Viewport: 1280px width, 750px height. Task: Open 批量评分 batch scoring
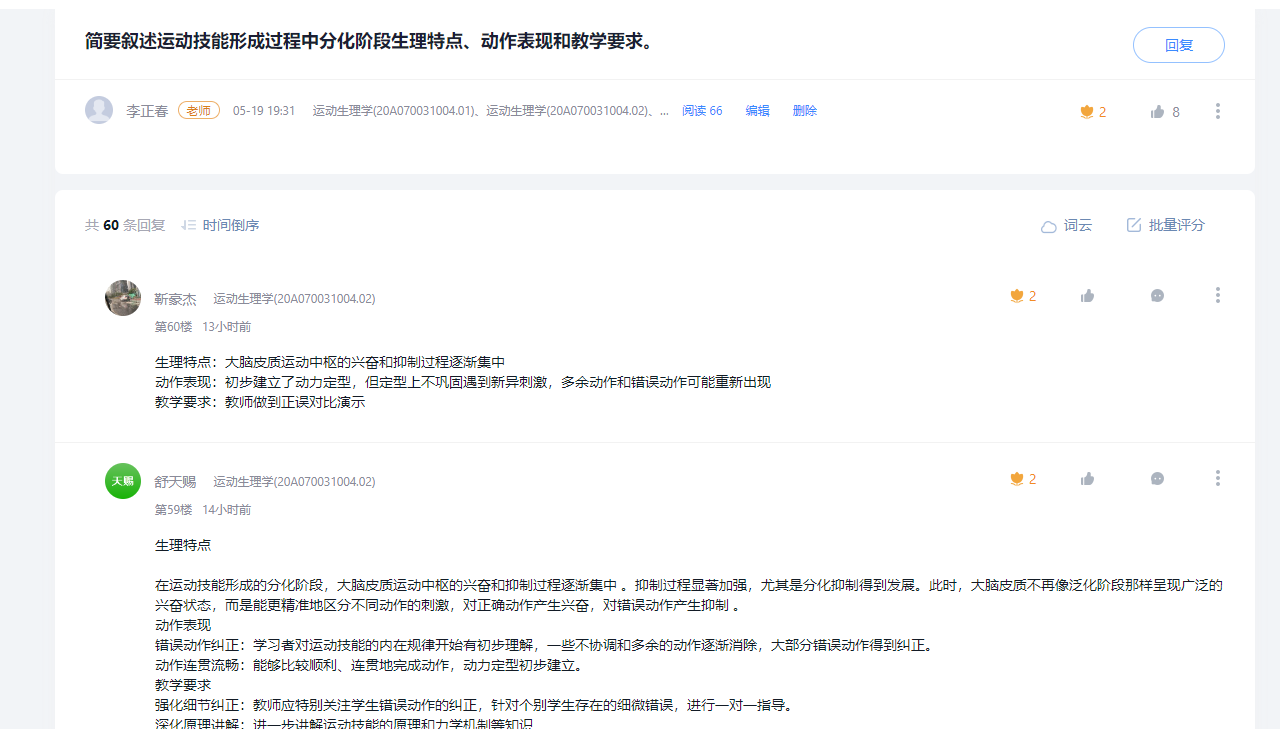point(1166,226)
